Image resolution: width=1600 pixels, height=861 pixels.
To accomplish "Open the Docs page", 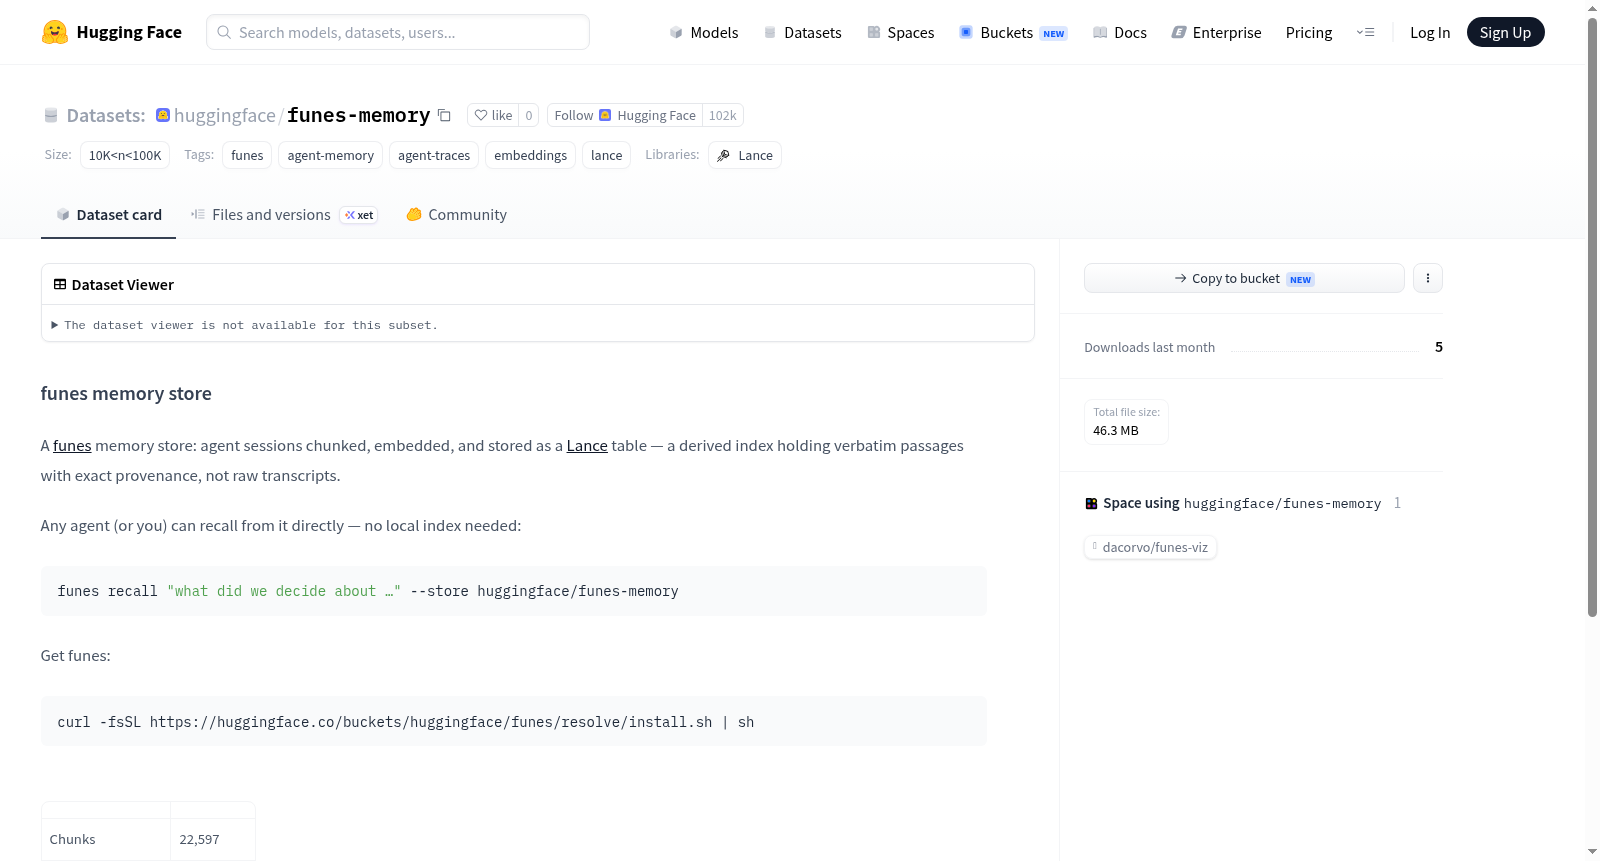I will tap(1120, 33).
